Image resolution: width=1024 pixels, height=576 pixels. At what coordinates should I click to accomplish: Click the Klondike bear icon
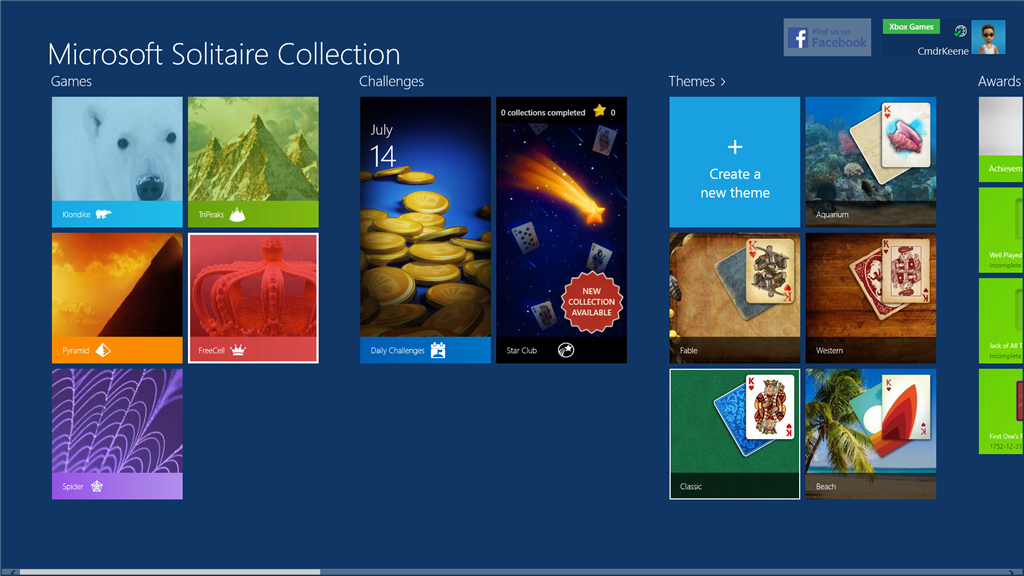pyautogui.click(x=103, y=214)
